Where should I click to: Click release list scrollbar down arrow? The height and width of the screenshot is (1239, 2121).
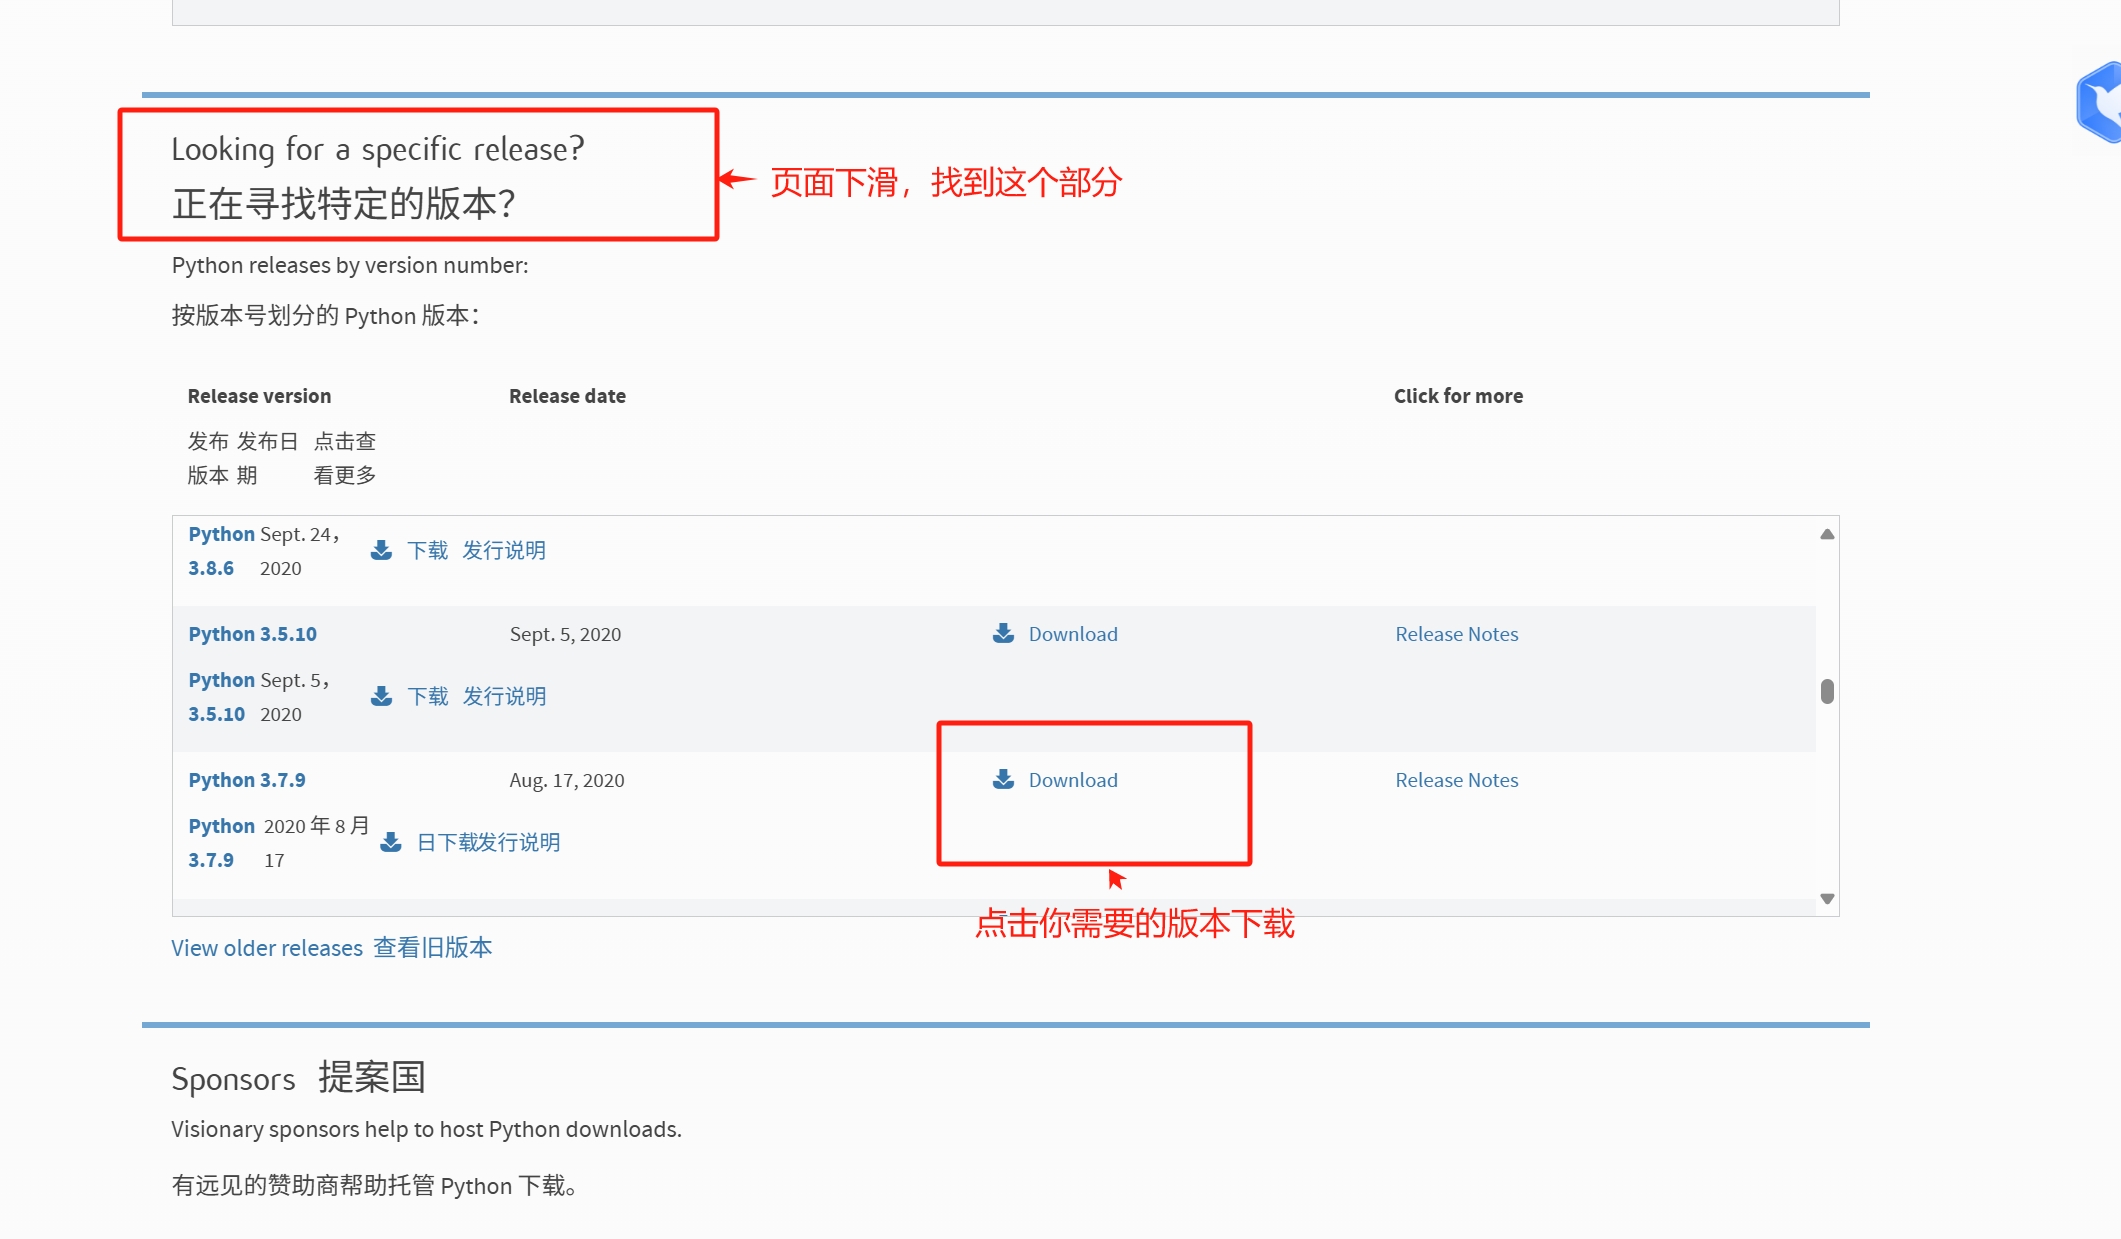pos(1827,899)
